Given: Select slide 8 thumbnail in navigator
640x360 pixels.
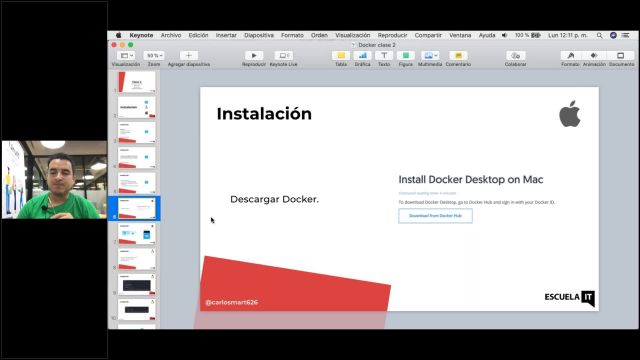Looking at the screenshot, I should coord(137,259).
